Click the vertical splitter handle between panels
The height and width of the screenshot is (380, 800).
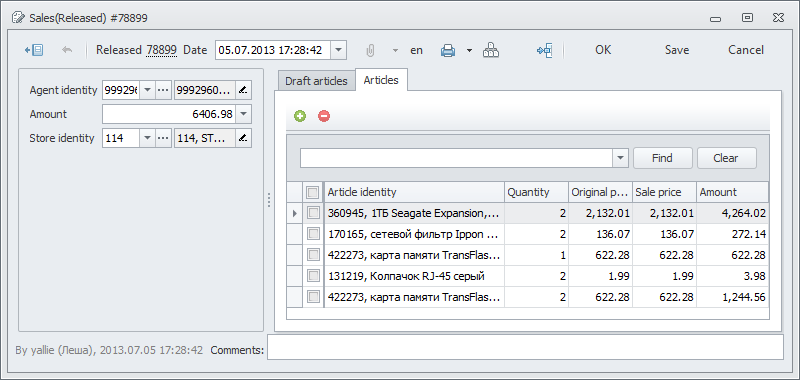(x=269, y=200)
